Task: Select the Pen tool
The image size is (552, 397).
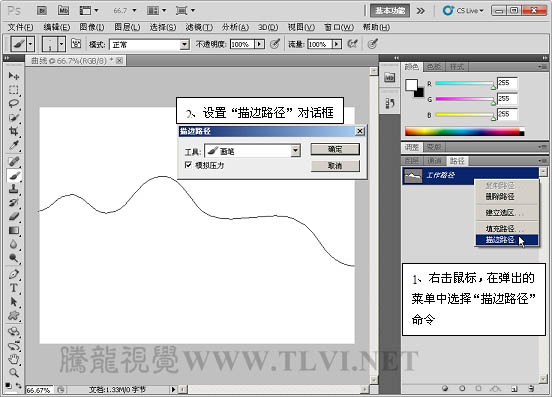Action: pos(14,274)
